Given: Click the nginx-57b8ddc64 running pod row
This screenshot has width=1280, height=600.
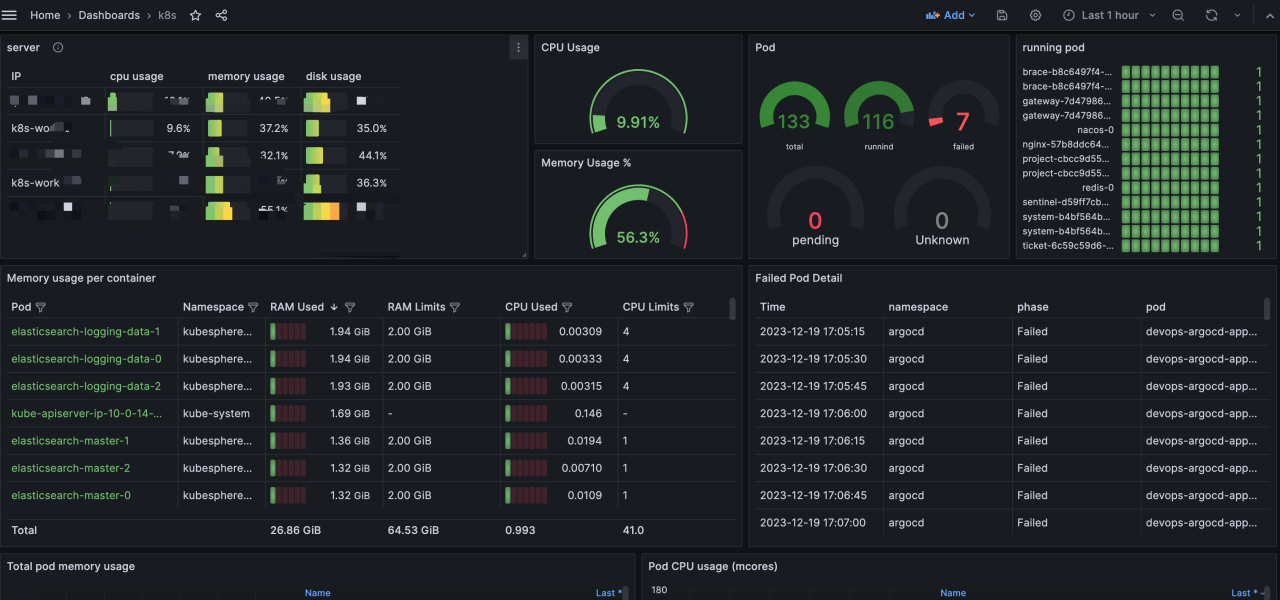Looking at the screenshot, I should [x=1143, y=144].
